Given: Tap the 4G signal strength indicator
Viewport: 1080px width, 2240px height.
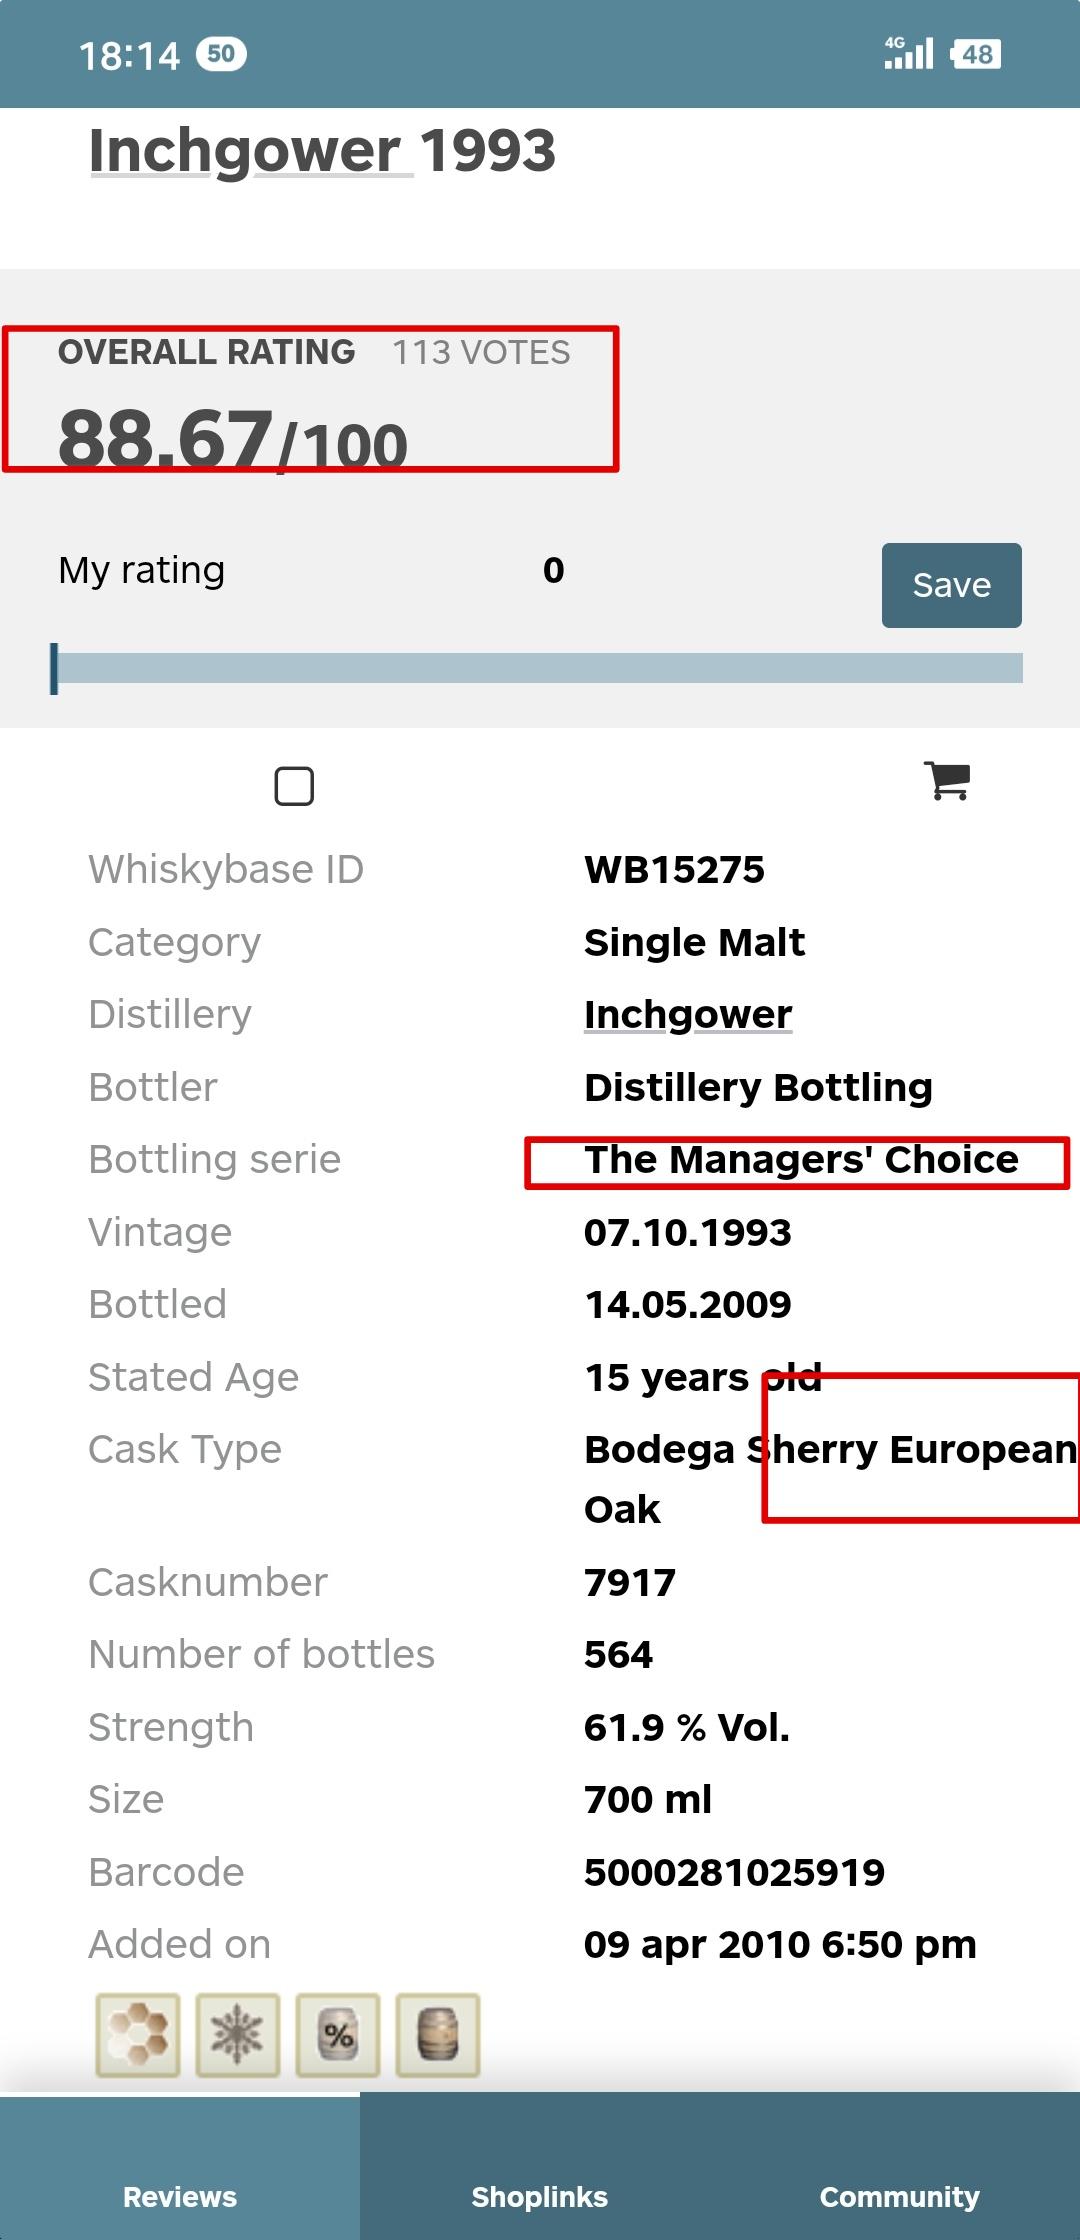Looking at the screenshot, I should point(908,53).
